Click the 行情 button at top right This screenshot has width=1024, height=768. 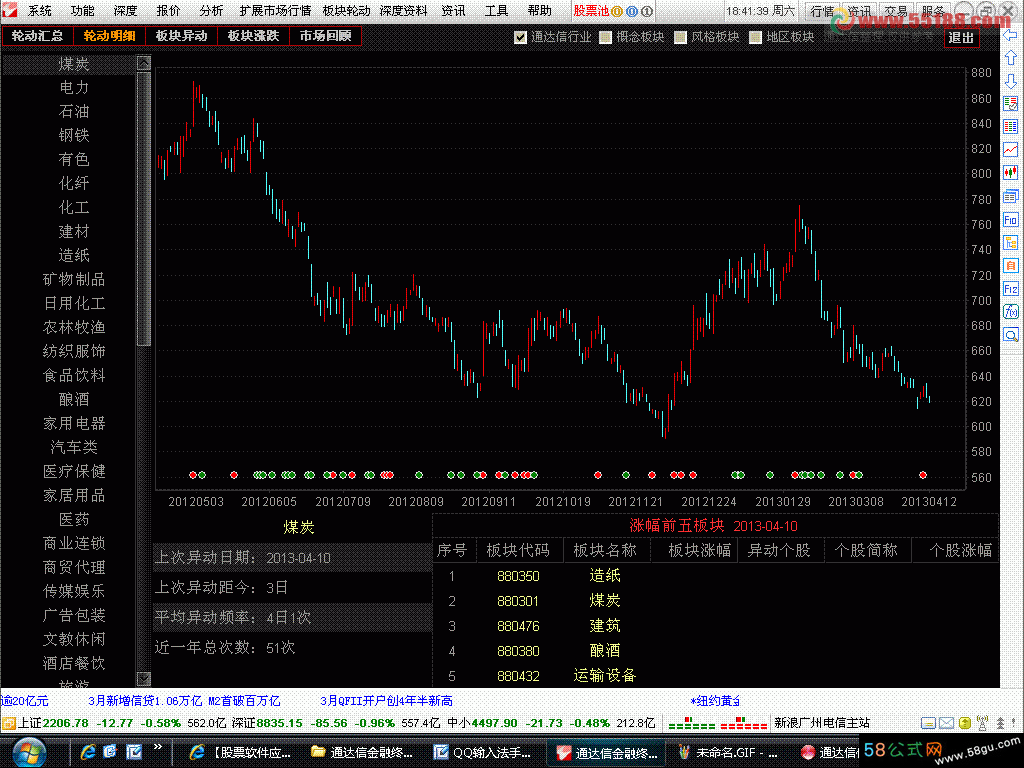tap(822, 11)
